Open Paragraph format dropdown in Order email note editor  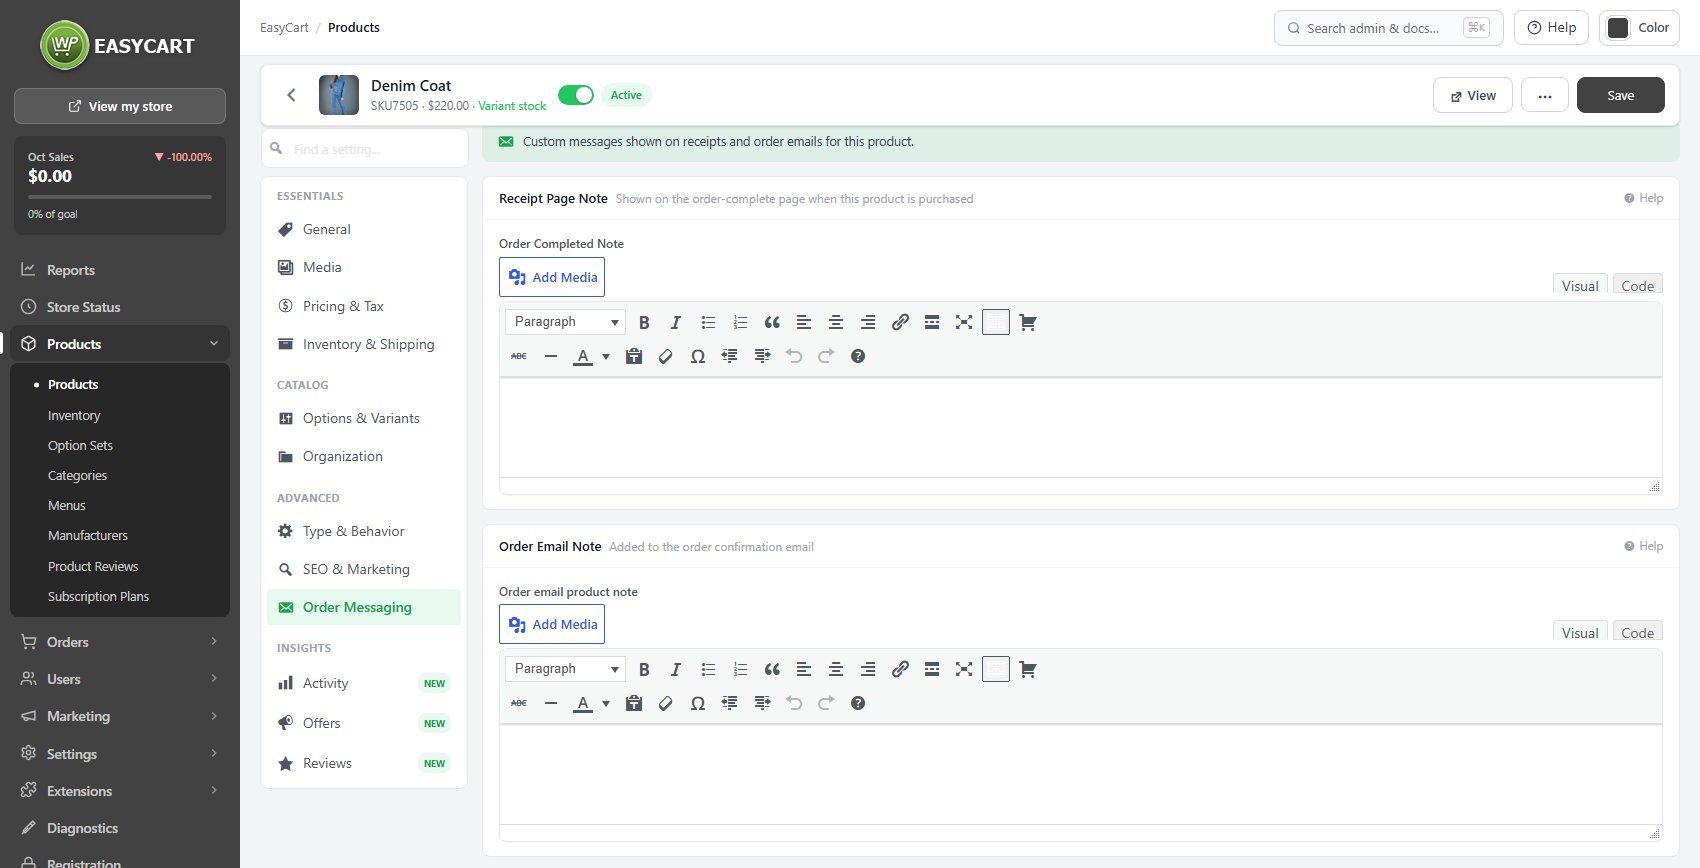coord(565,669)
